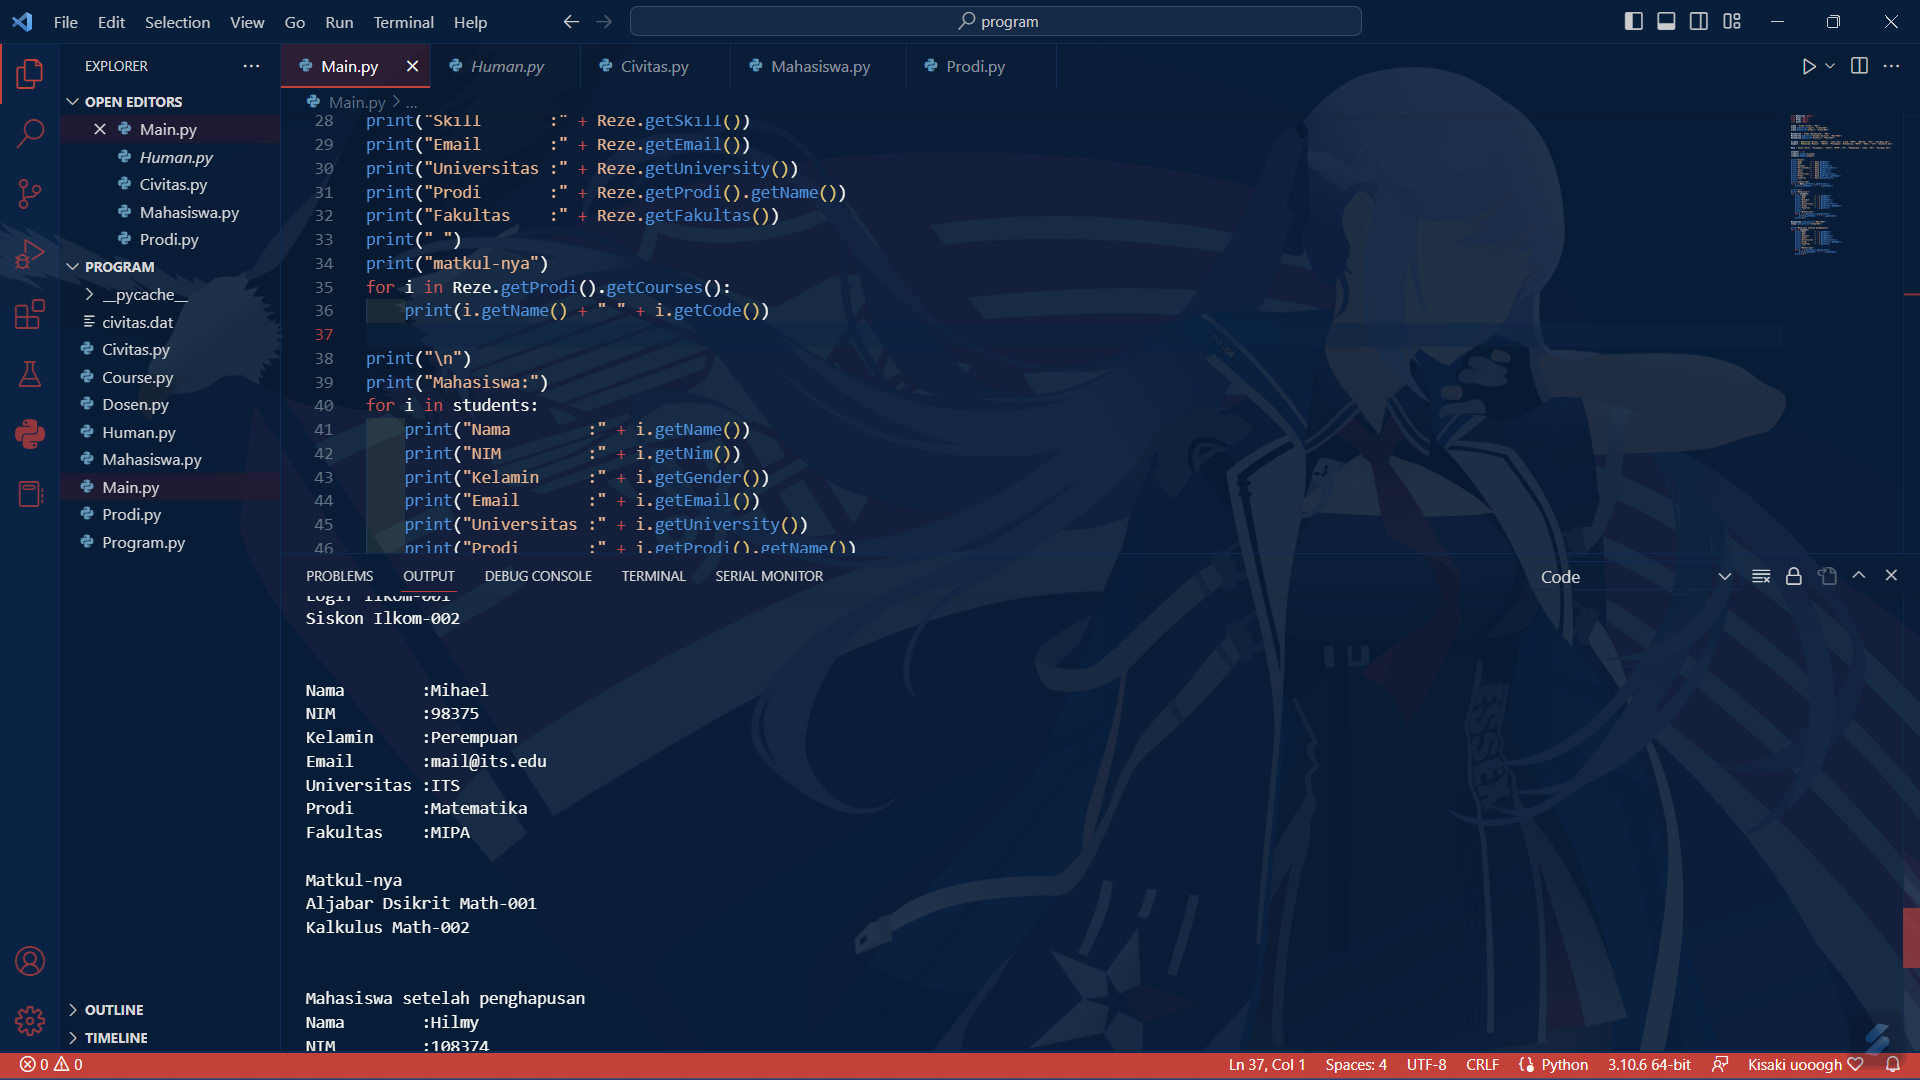The width and height of the screenshot is (1920, 1080).
Task: Open the Run and Debug view
Action: [x=30, y=253]
